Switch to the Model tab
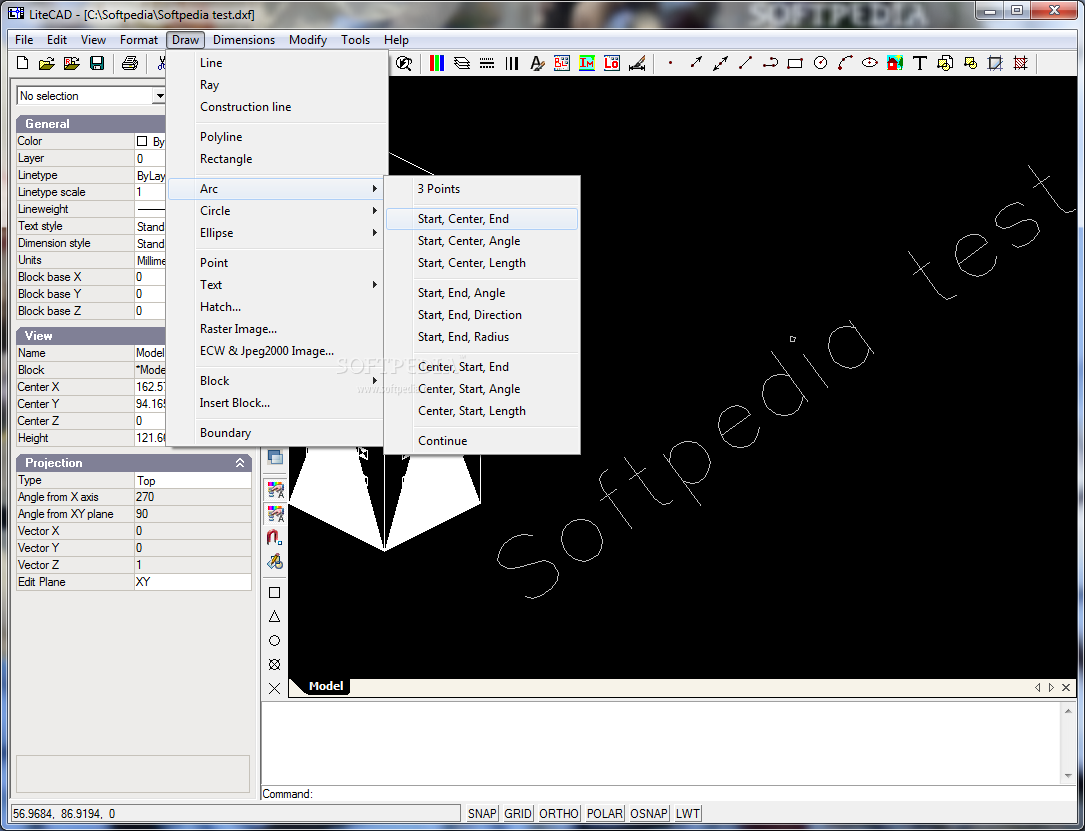Screen dimensions: 1085x831 point(326,686)
